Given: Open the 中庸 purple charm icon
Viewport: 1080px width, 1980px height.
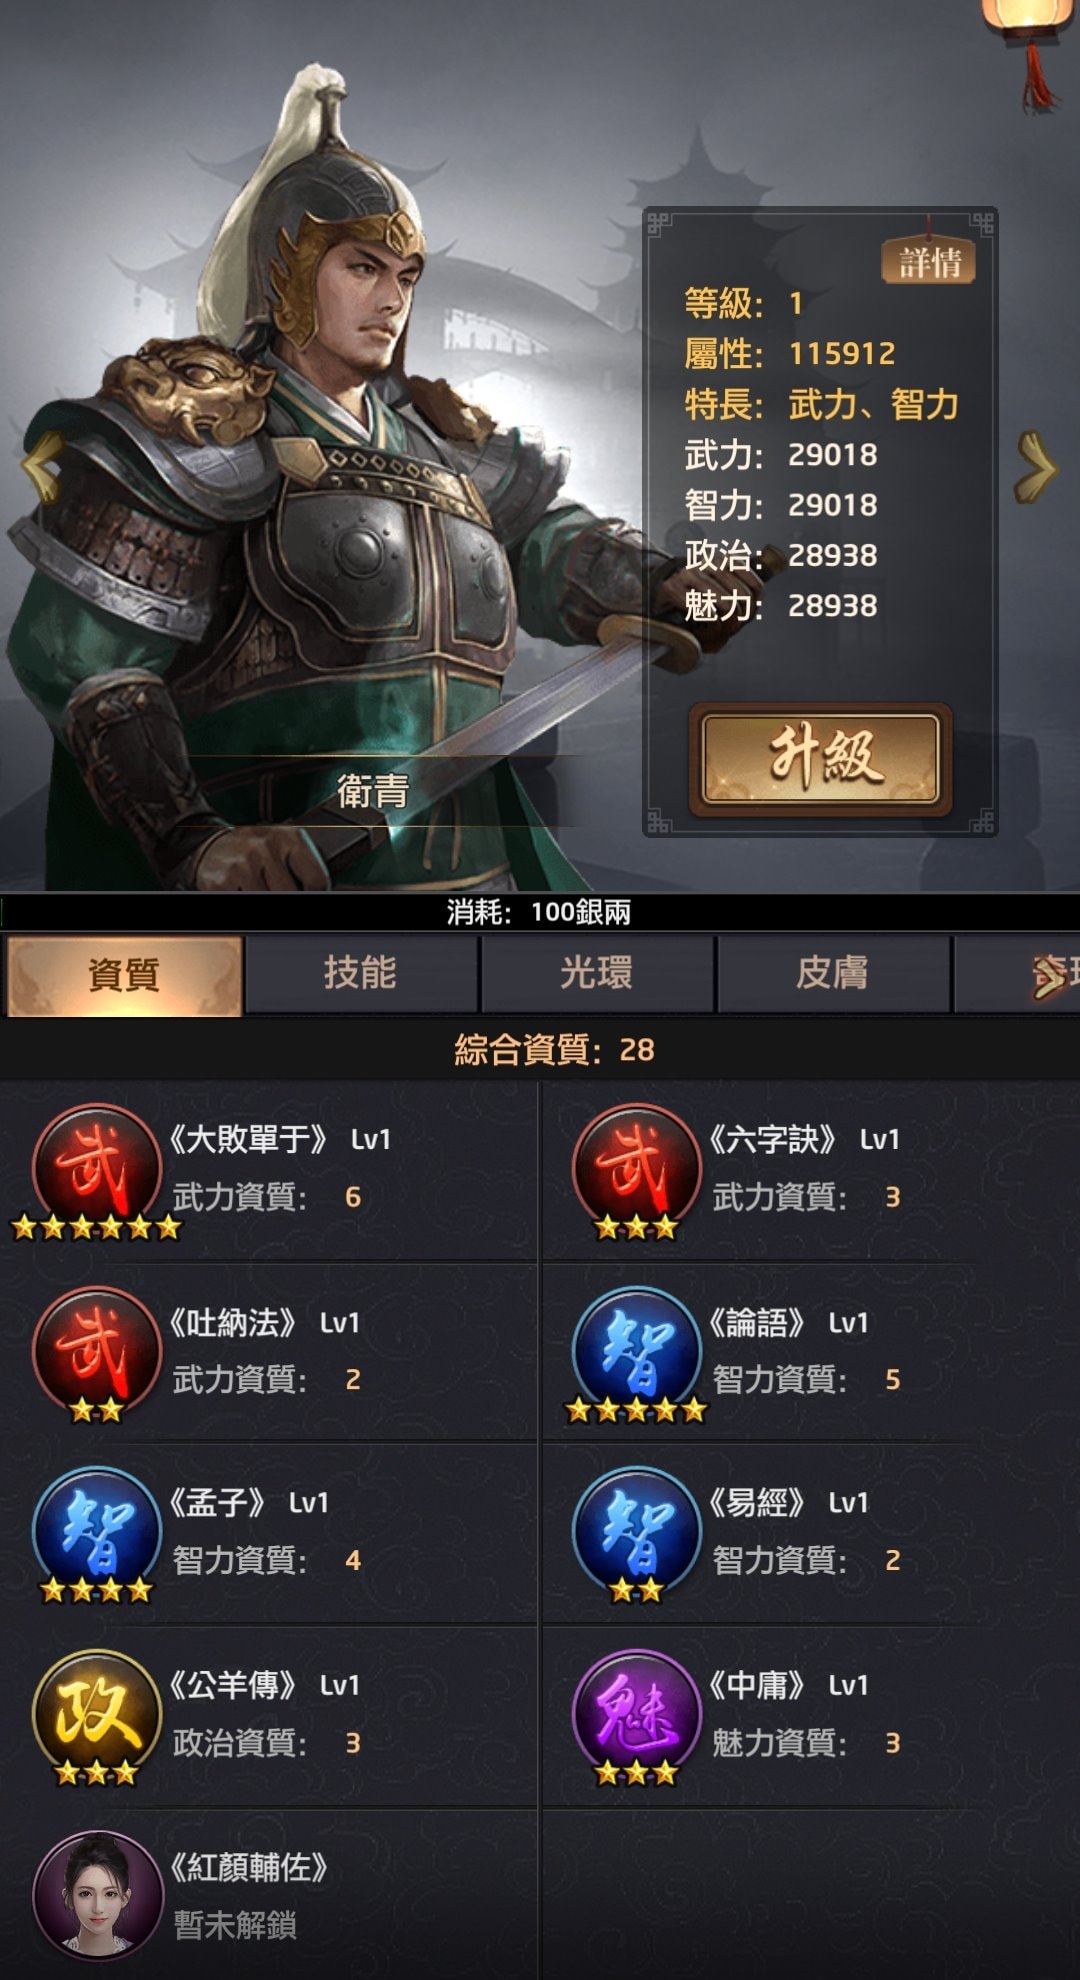Looking at the screenshot, I should tap(637, 1714).
